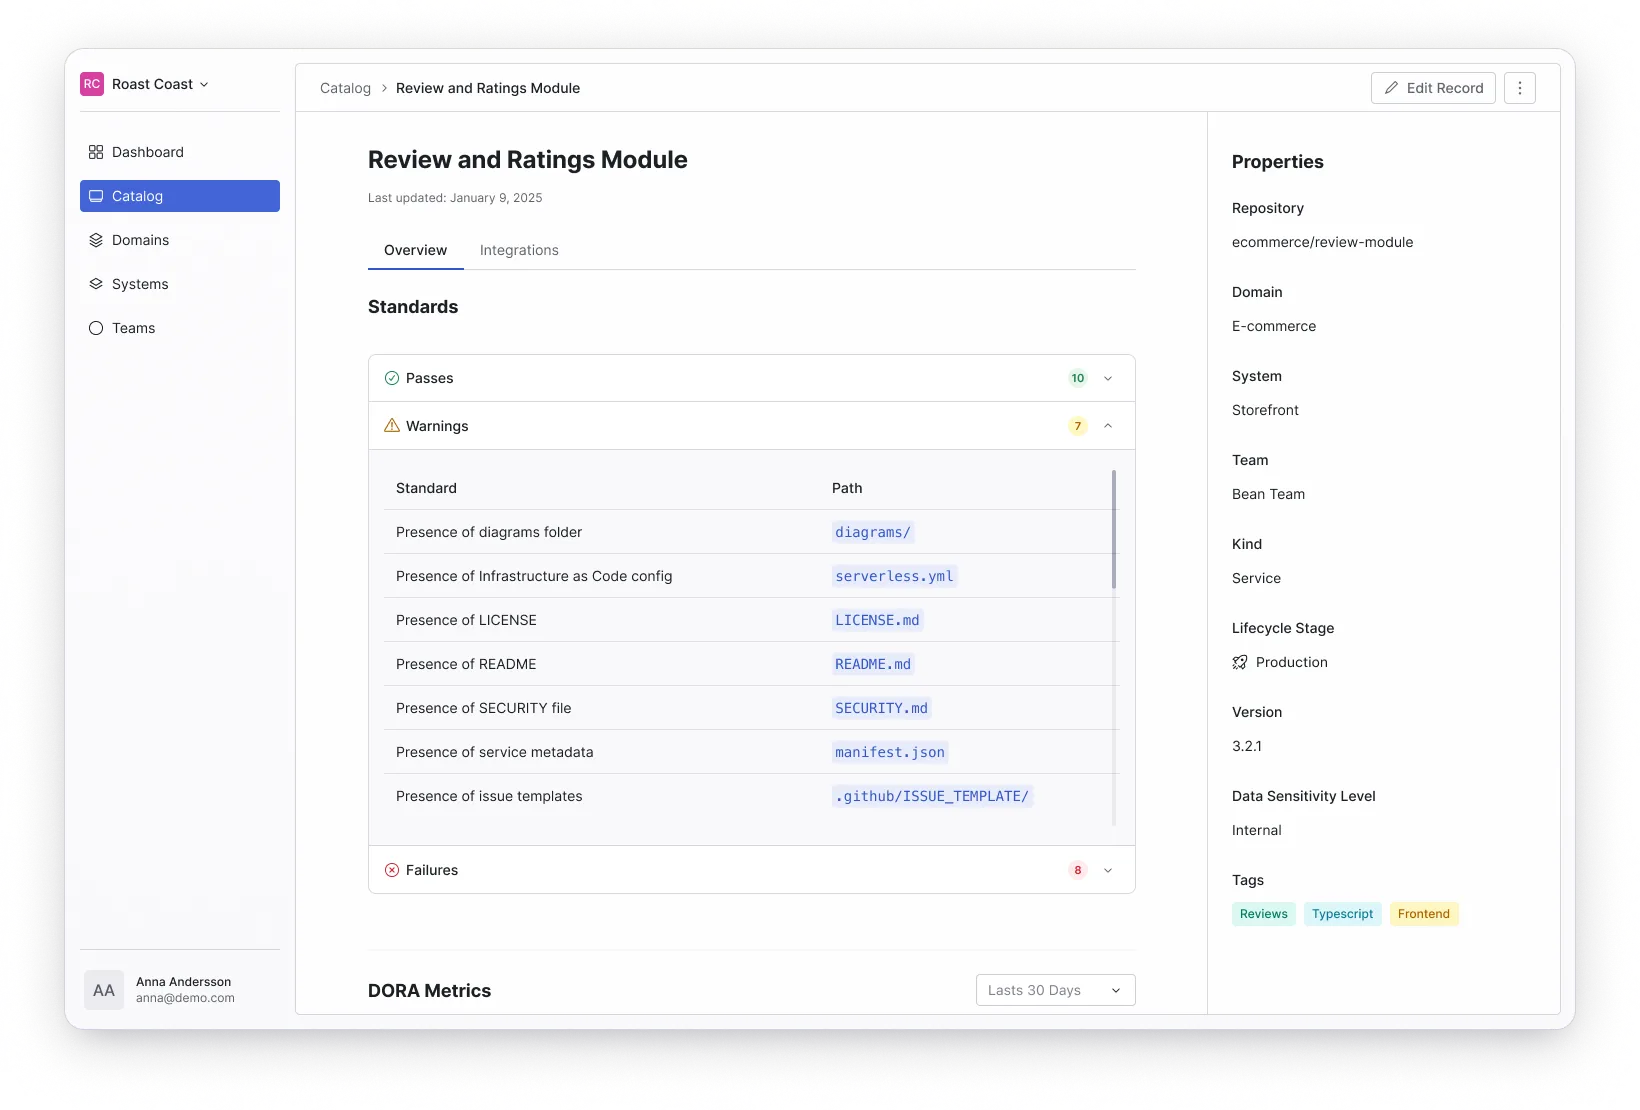The image size is (1640, 1110).
Task: Click the Typescript tag chip
Action: (1342, 914)
